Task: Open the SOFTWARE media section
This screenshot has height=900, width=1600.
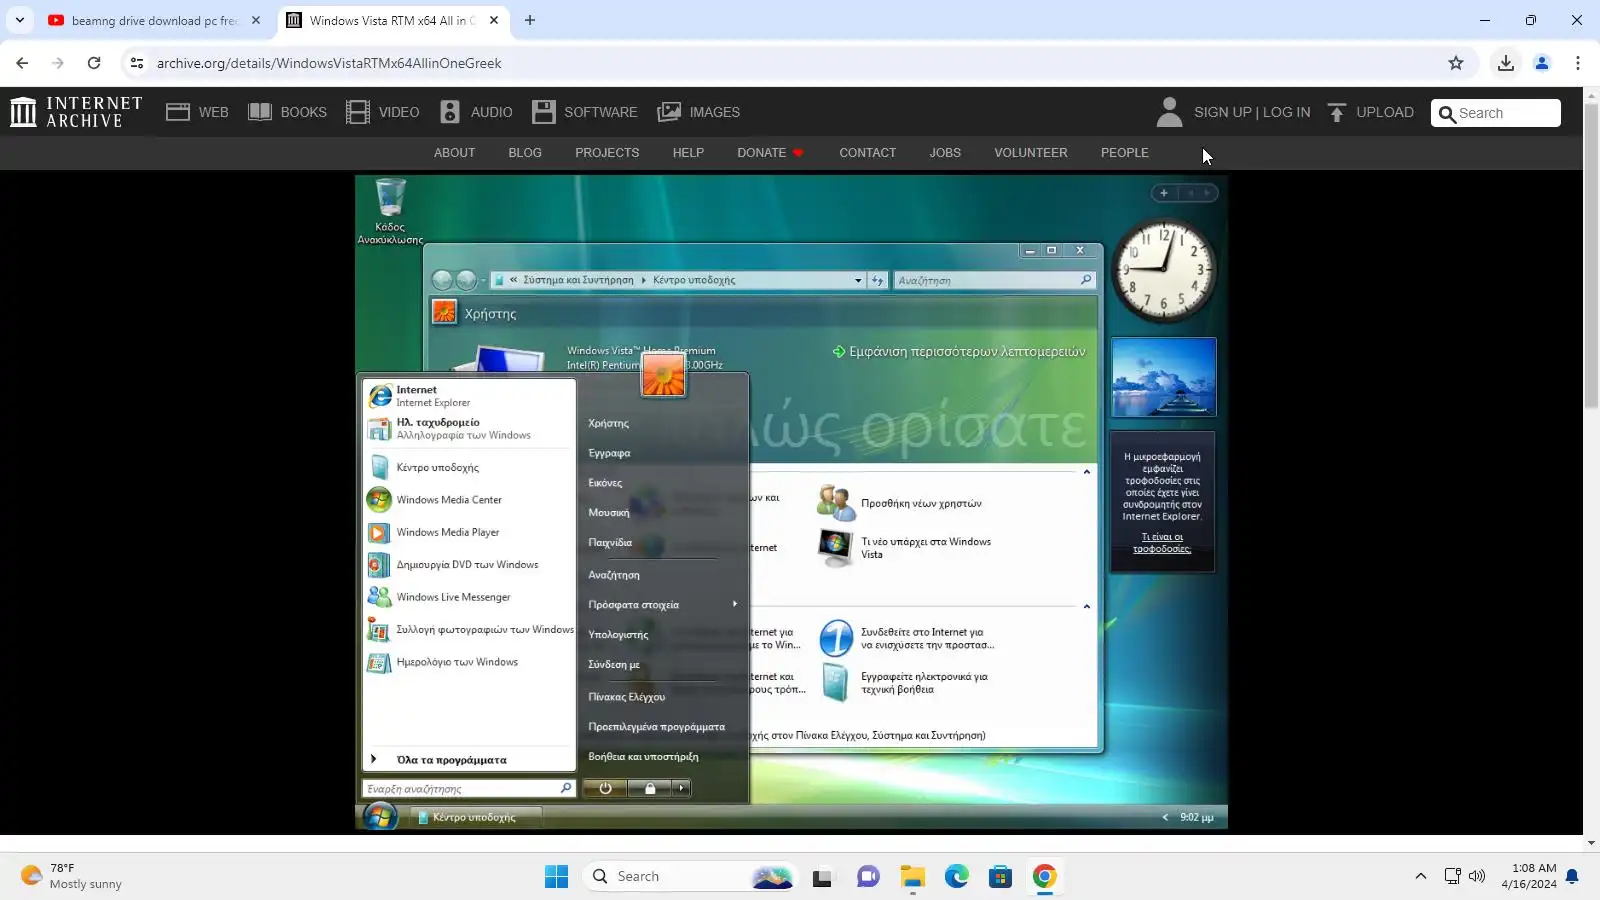Action: tap(584, 112)
